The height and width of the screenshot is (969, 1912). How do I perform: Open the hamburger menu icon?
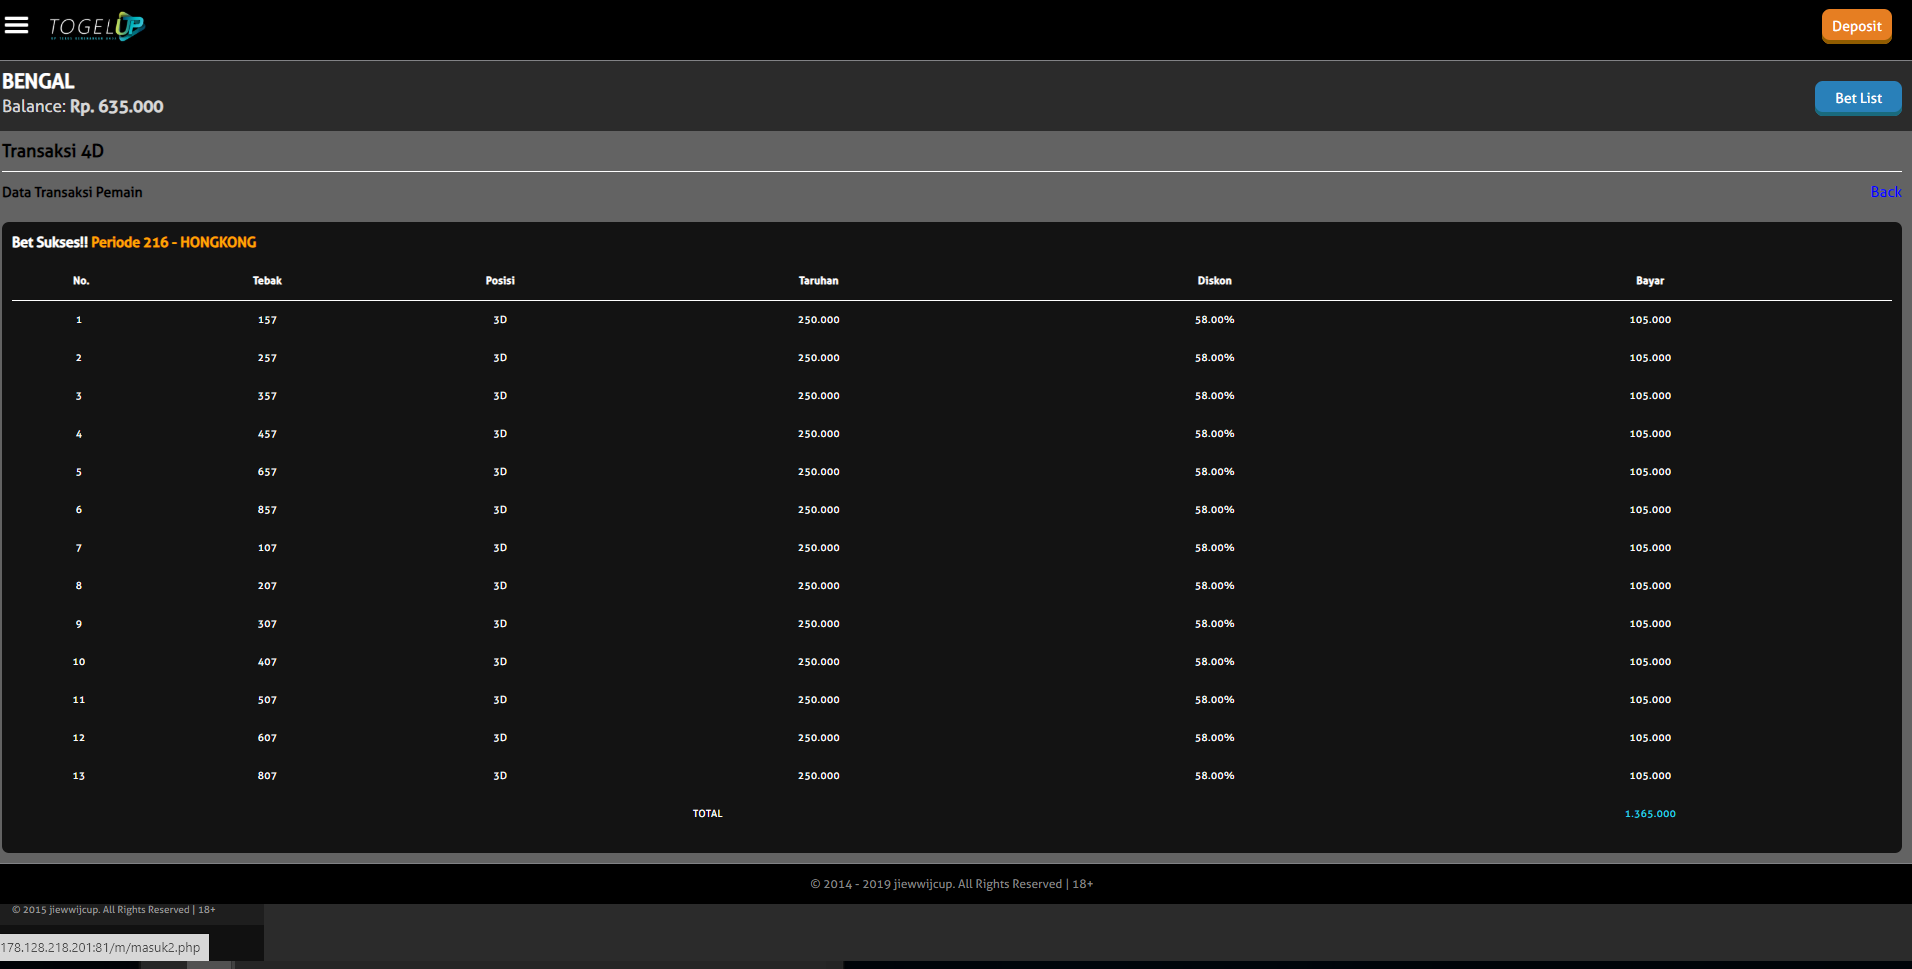(x=16, y=25)
